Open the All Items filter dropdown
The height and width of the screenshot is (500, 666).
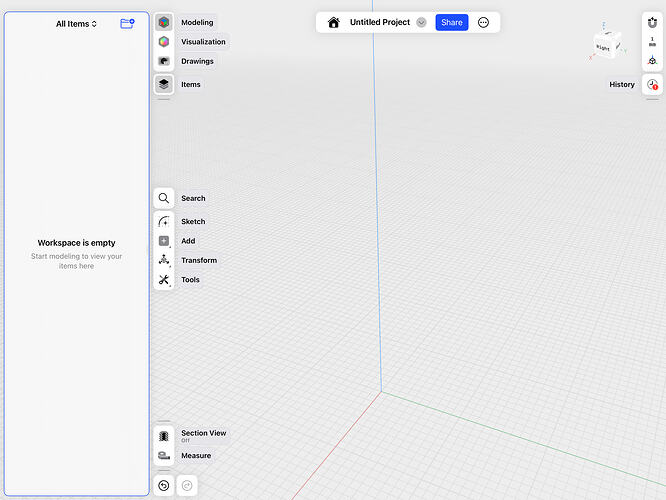(76, 24)
